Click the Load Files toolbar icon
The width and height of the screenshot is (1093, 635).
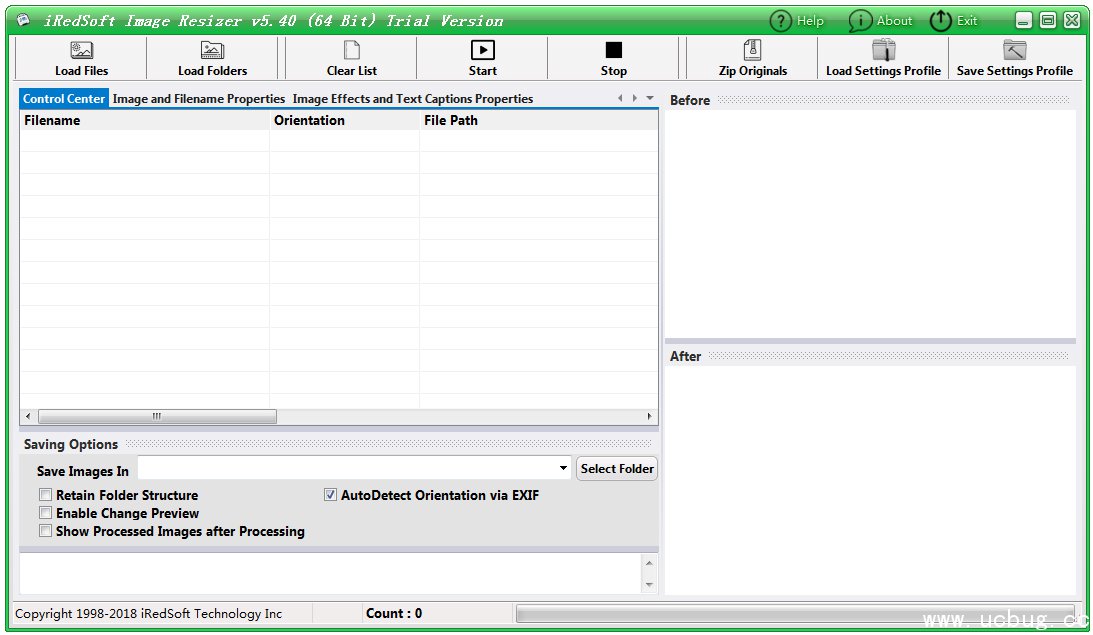point(81,51)
